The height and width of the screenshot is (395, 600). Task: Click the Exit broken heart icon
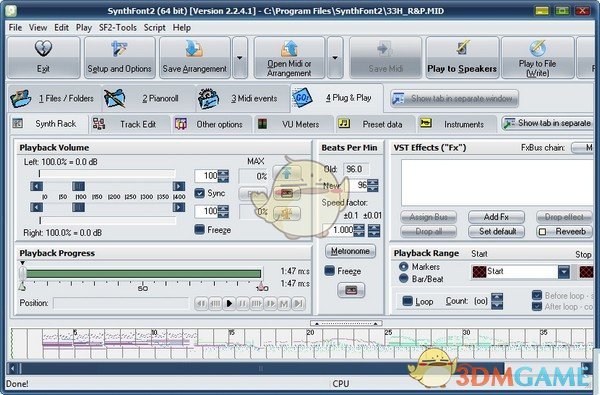tap(43, 49)
